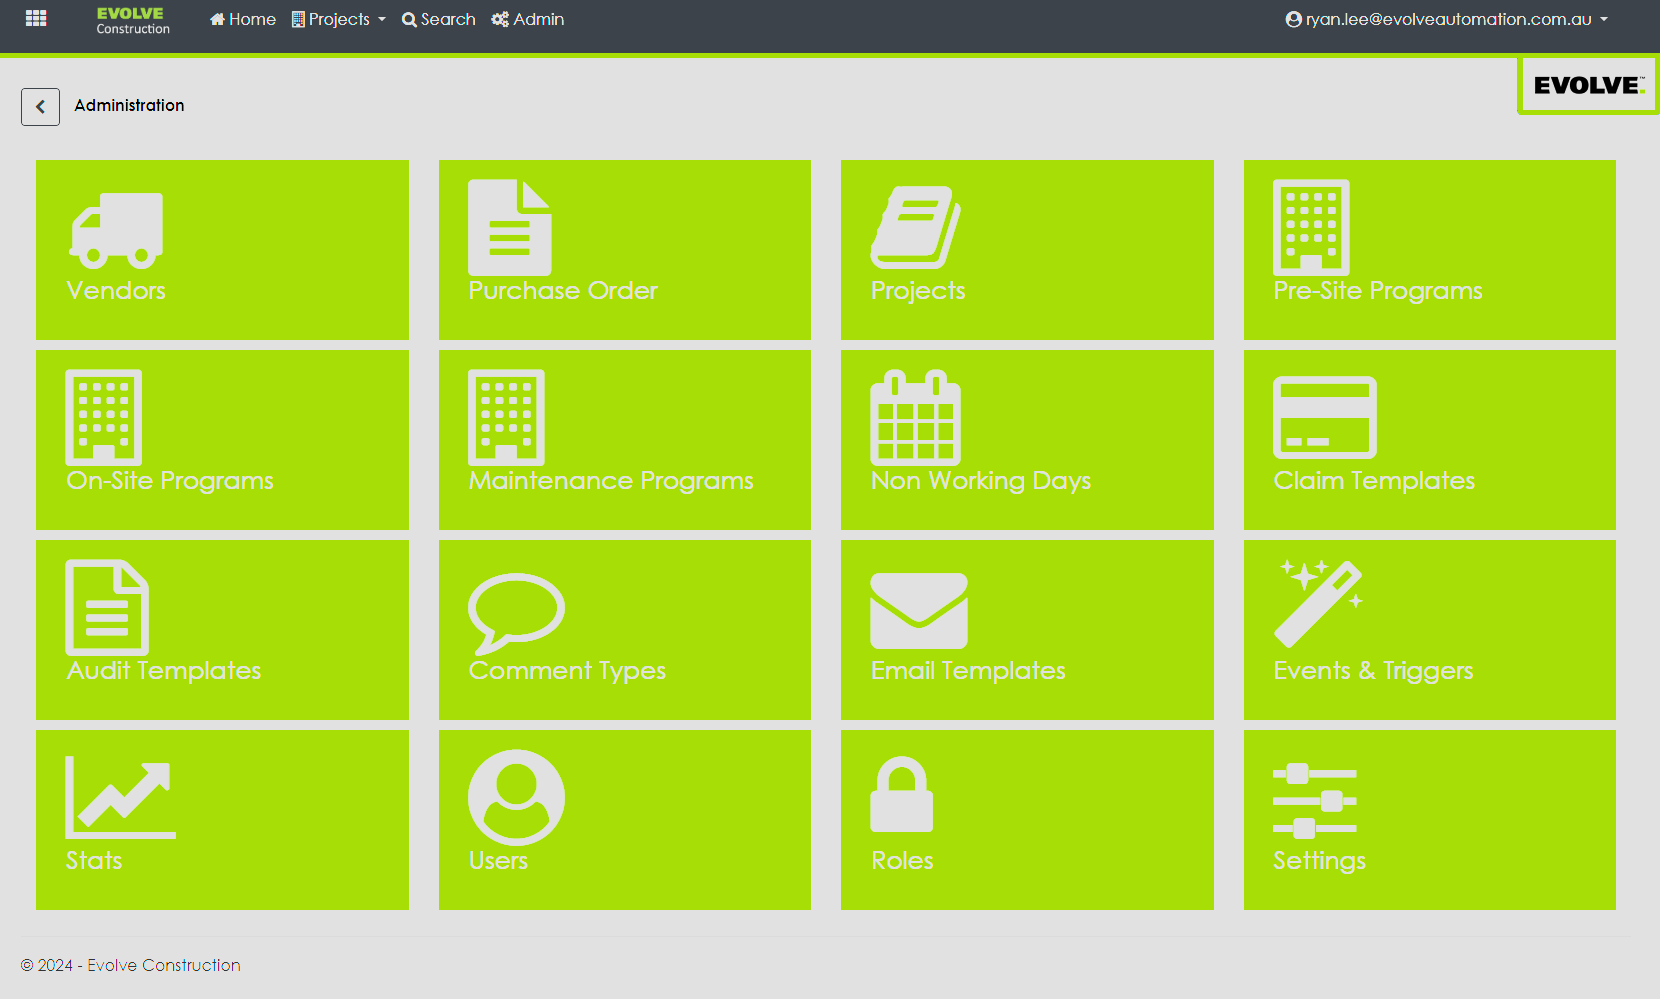
Task: Open the Email Templates envelope icon
Action: (918, 611)
